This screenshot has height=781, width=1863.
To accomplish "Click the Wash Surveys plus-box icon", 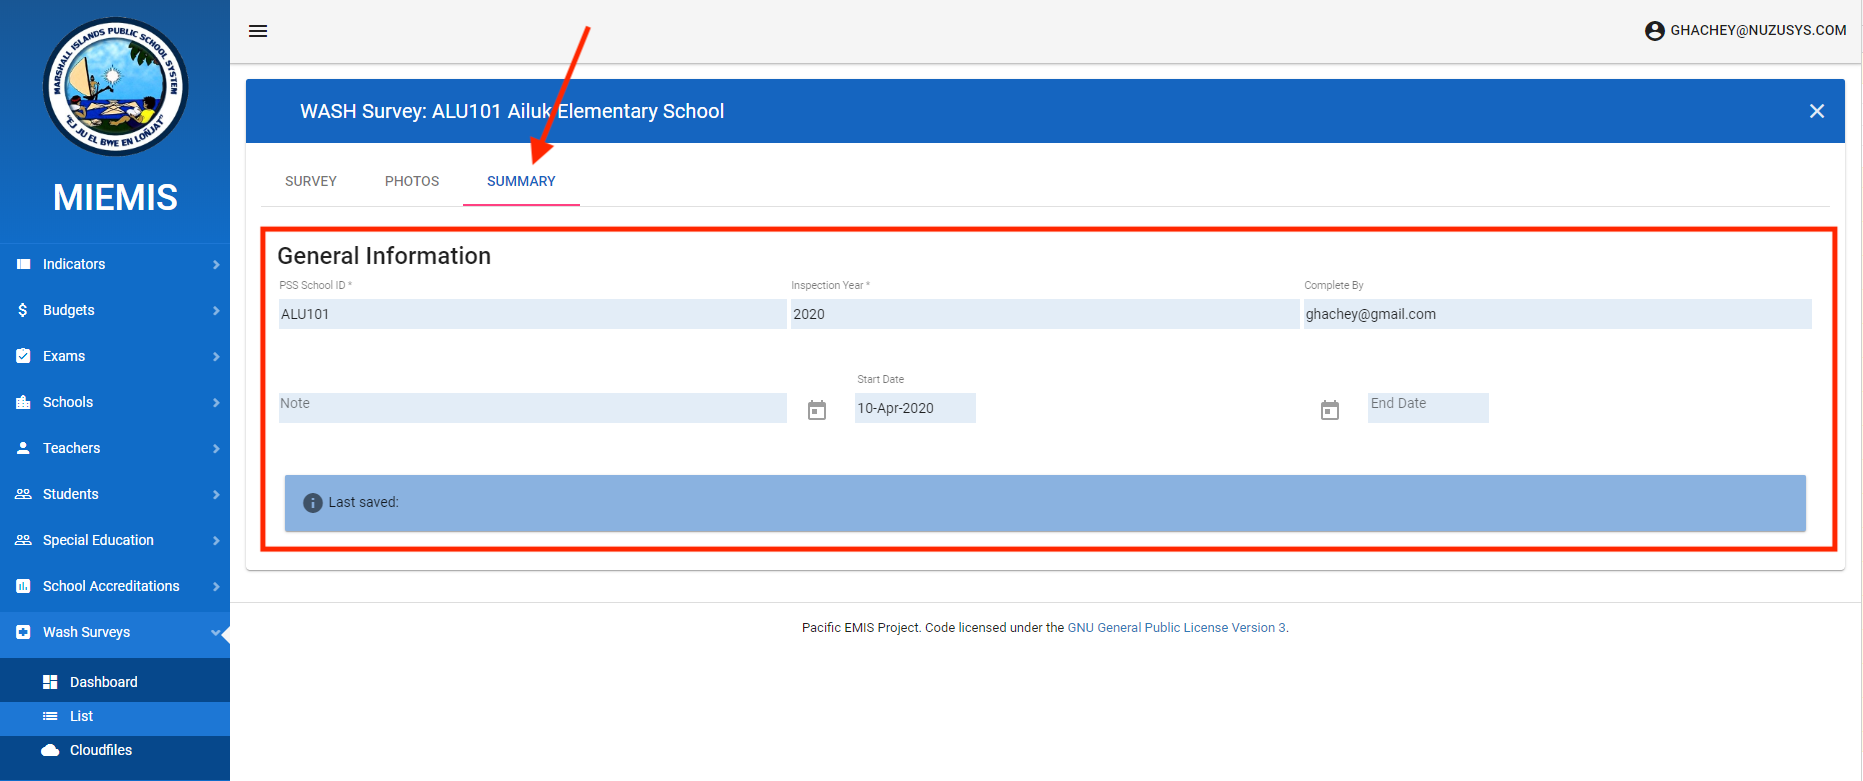I will pos(23,632).
